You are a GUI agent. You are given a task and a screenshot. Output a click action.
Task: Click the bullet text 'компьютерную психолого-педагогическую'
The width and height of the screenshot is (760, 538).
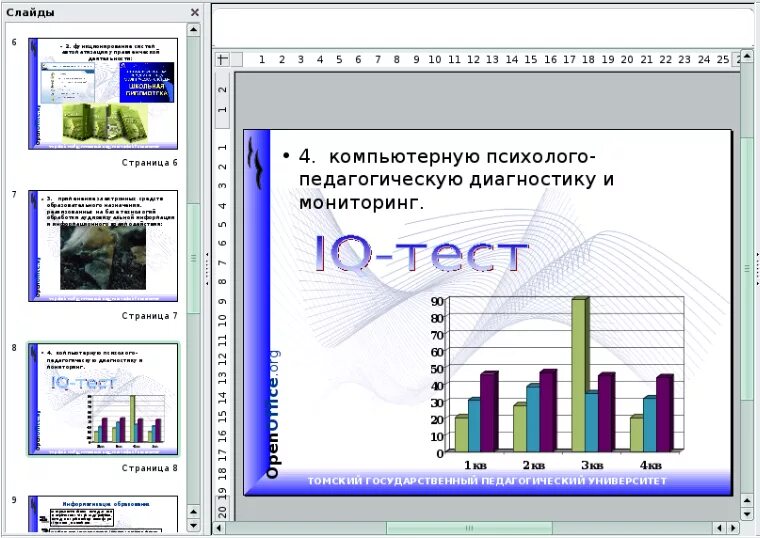point(447,168)
